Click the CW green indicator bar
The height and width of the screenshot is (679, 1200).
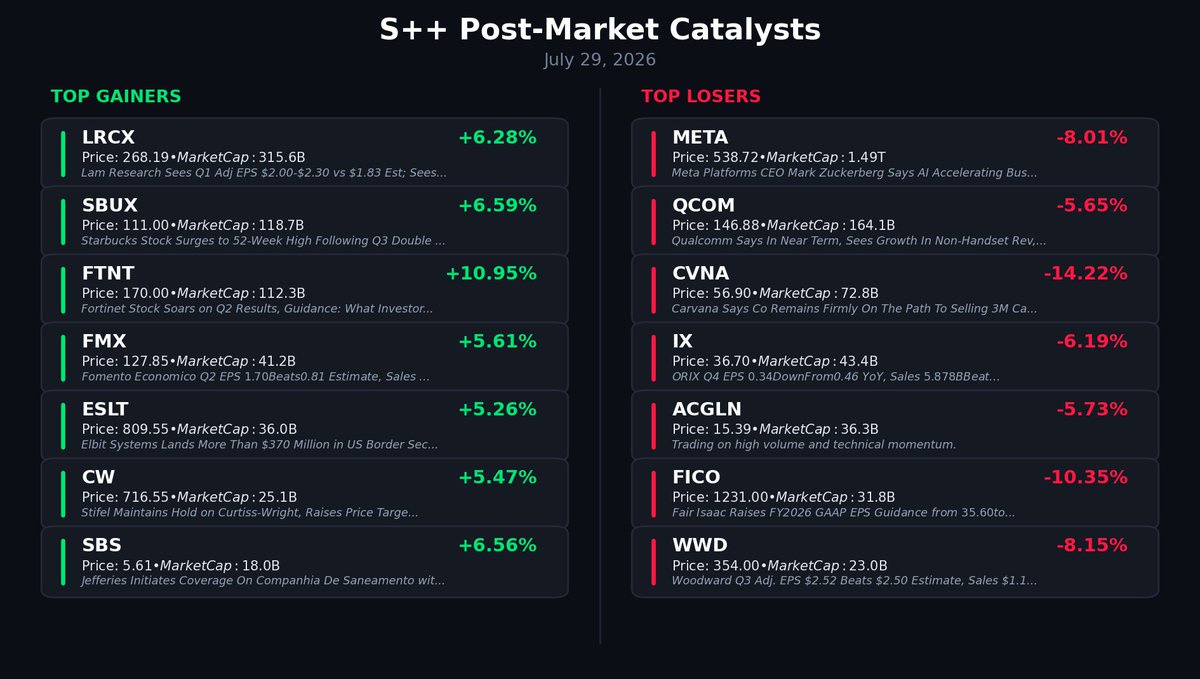click(x=62, y=493)
